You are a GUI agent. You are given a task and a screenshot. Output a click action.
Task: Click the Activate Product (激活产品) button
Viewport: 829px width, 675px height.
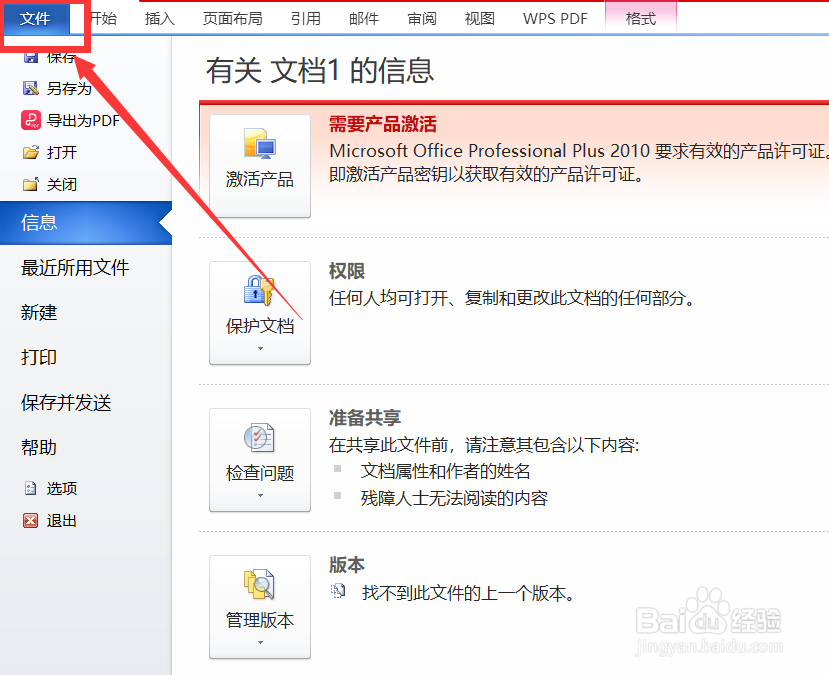260,165
